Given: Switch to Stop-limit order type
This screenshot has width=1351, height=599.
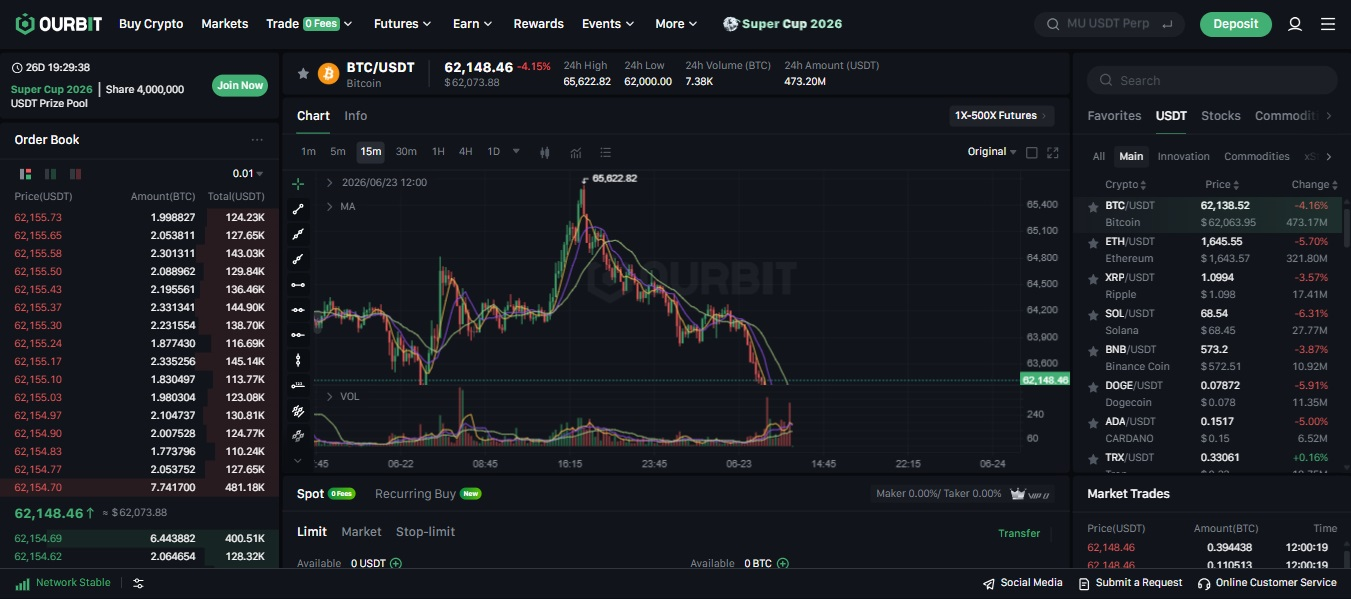Looking at the screenshot, I should (x=425, y=532).
